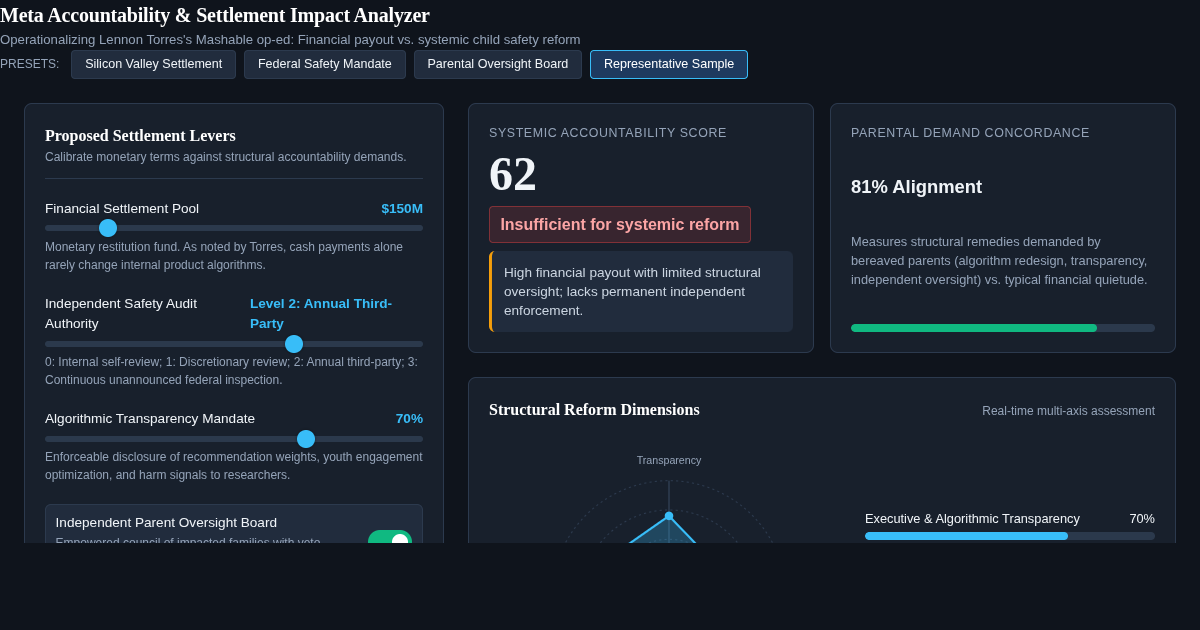Viewport: 1200px width, 630px height.
Task: Apply the Silicon Valley Settlement preset
Action: [x=153, y=64]
